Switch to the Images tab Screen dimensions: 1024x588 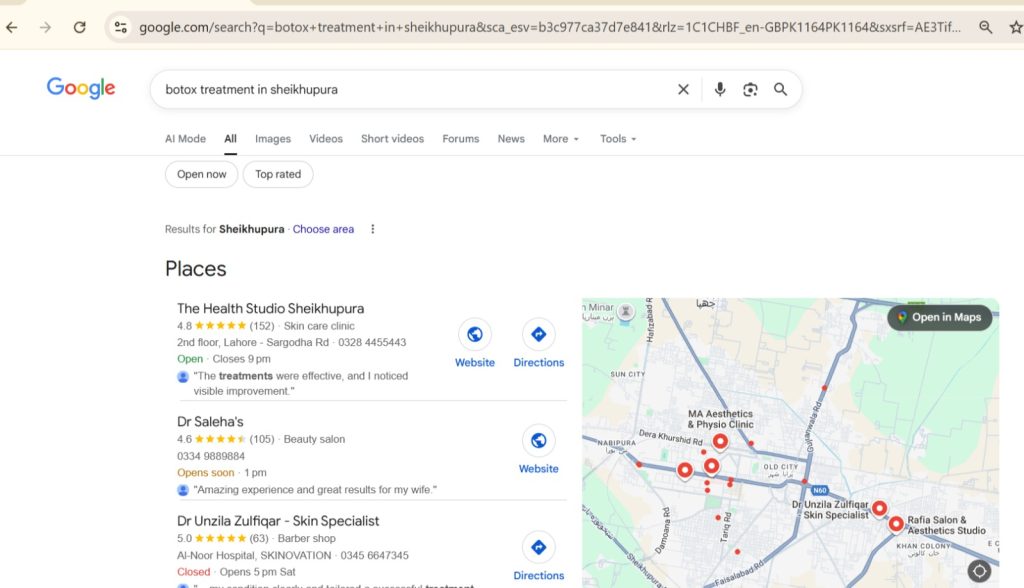(272, 139)
